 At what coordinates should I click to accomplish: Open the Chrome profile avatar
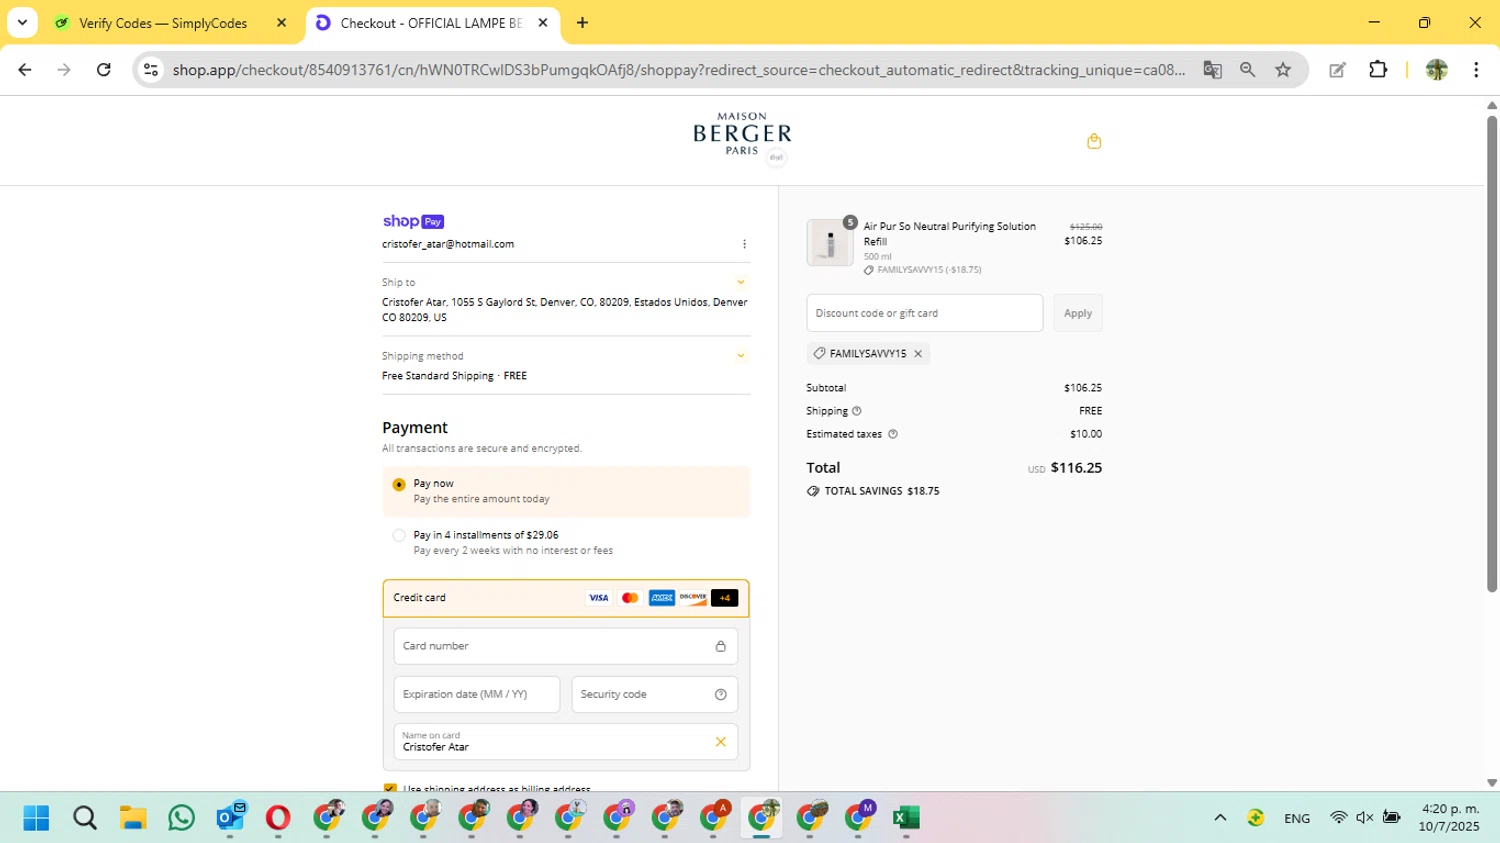[1437, 70]
